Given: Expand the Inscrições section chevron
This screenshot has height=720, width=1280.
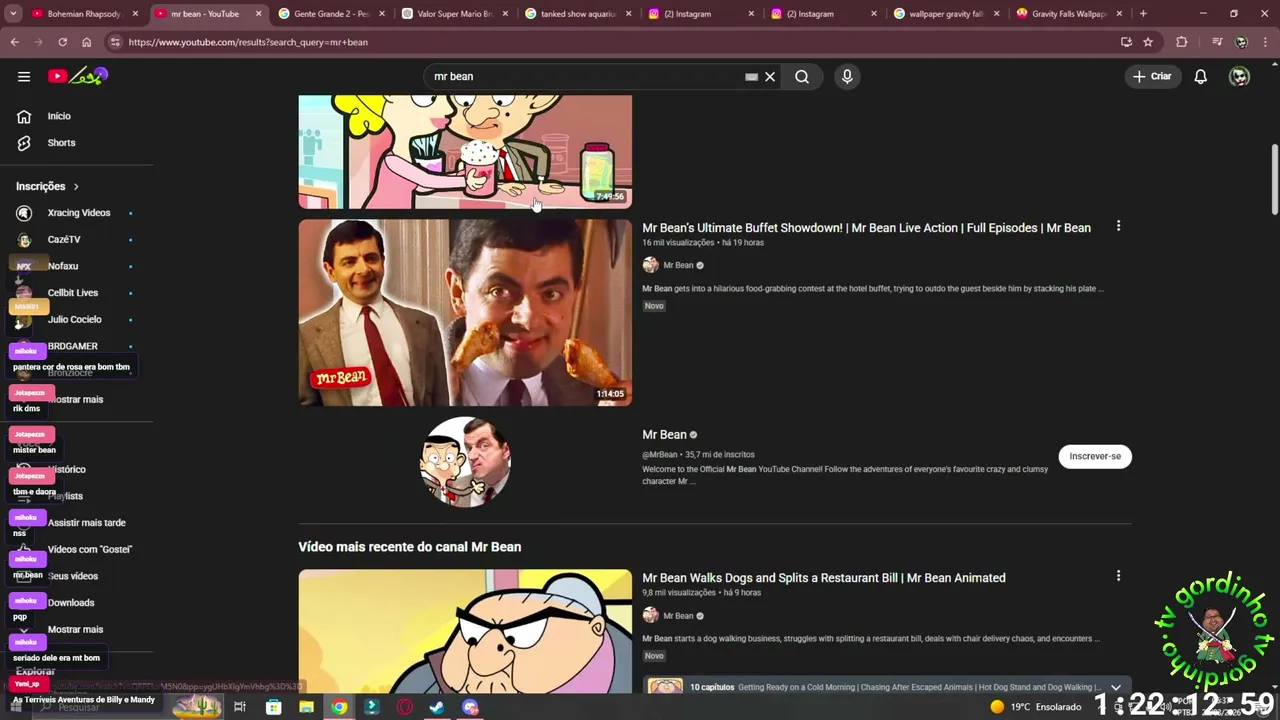Looking at the screenshot, I should pyautogui.click(x=75, y=186).
